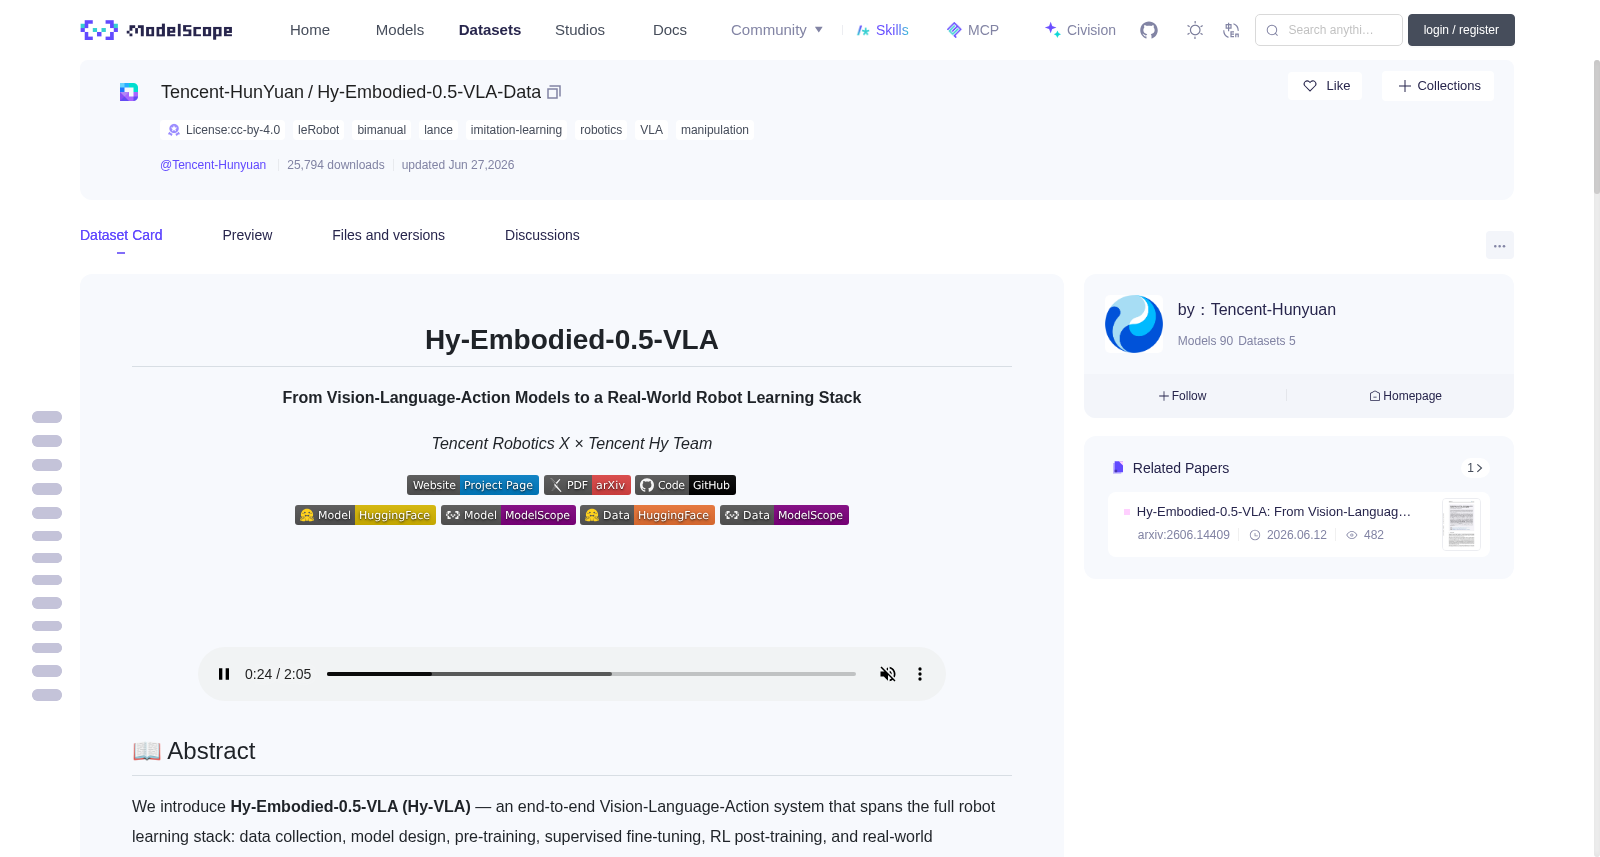The height and width of the screenshot is (857, 1600).
Task: Switch language with translate icon
Action: [1231, 30]
